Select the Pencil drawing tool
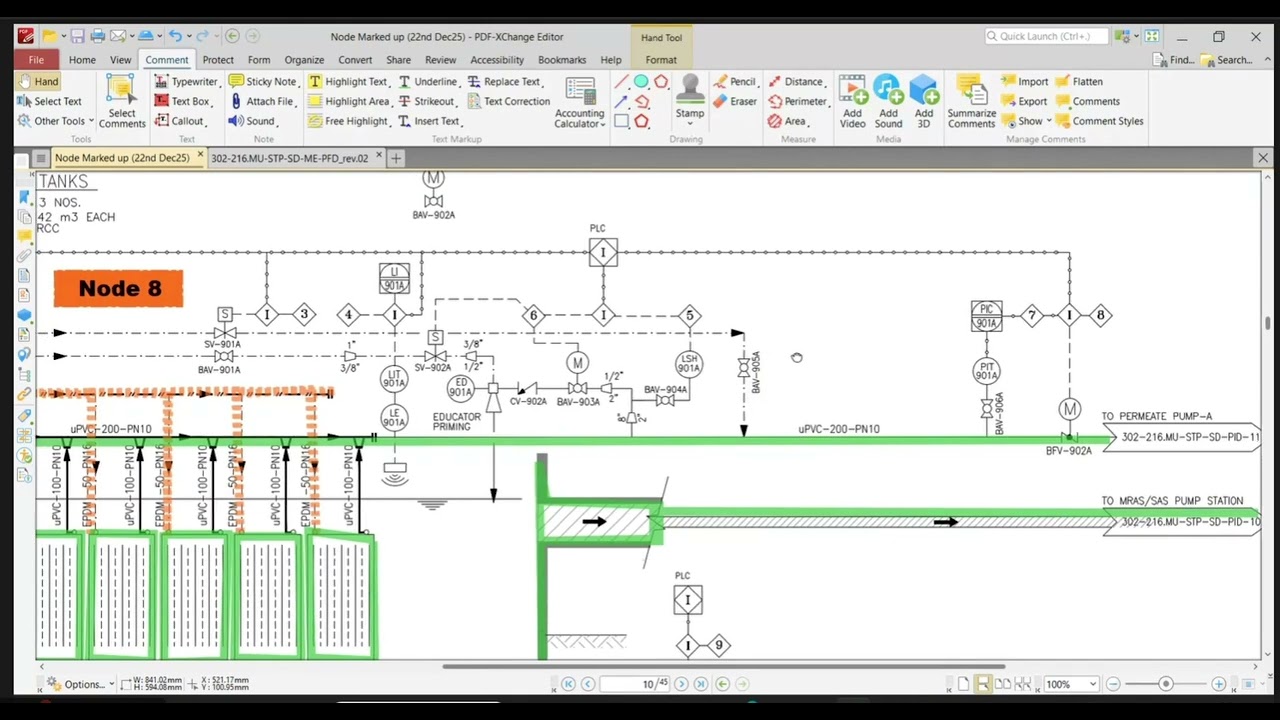This screenshot has width=1280, height=720. [734, 82]
